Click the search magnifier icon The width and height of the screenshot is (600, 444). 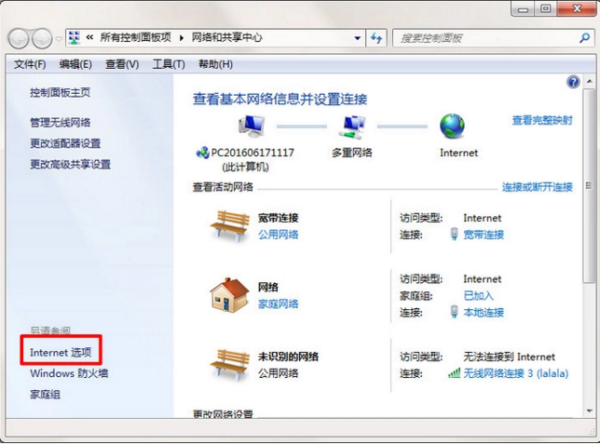click(584, 38)
